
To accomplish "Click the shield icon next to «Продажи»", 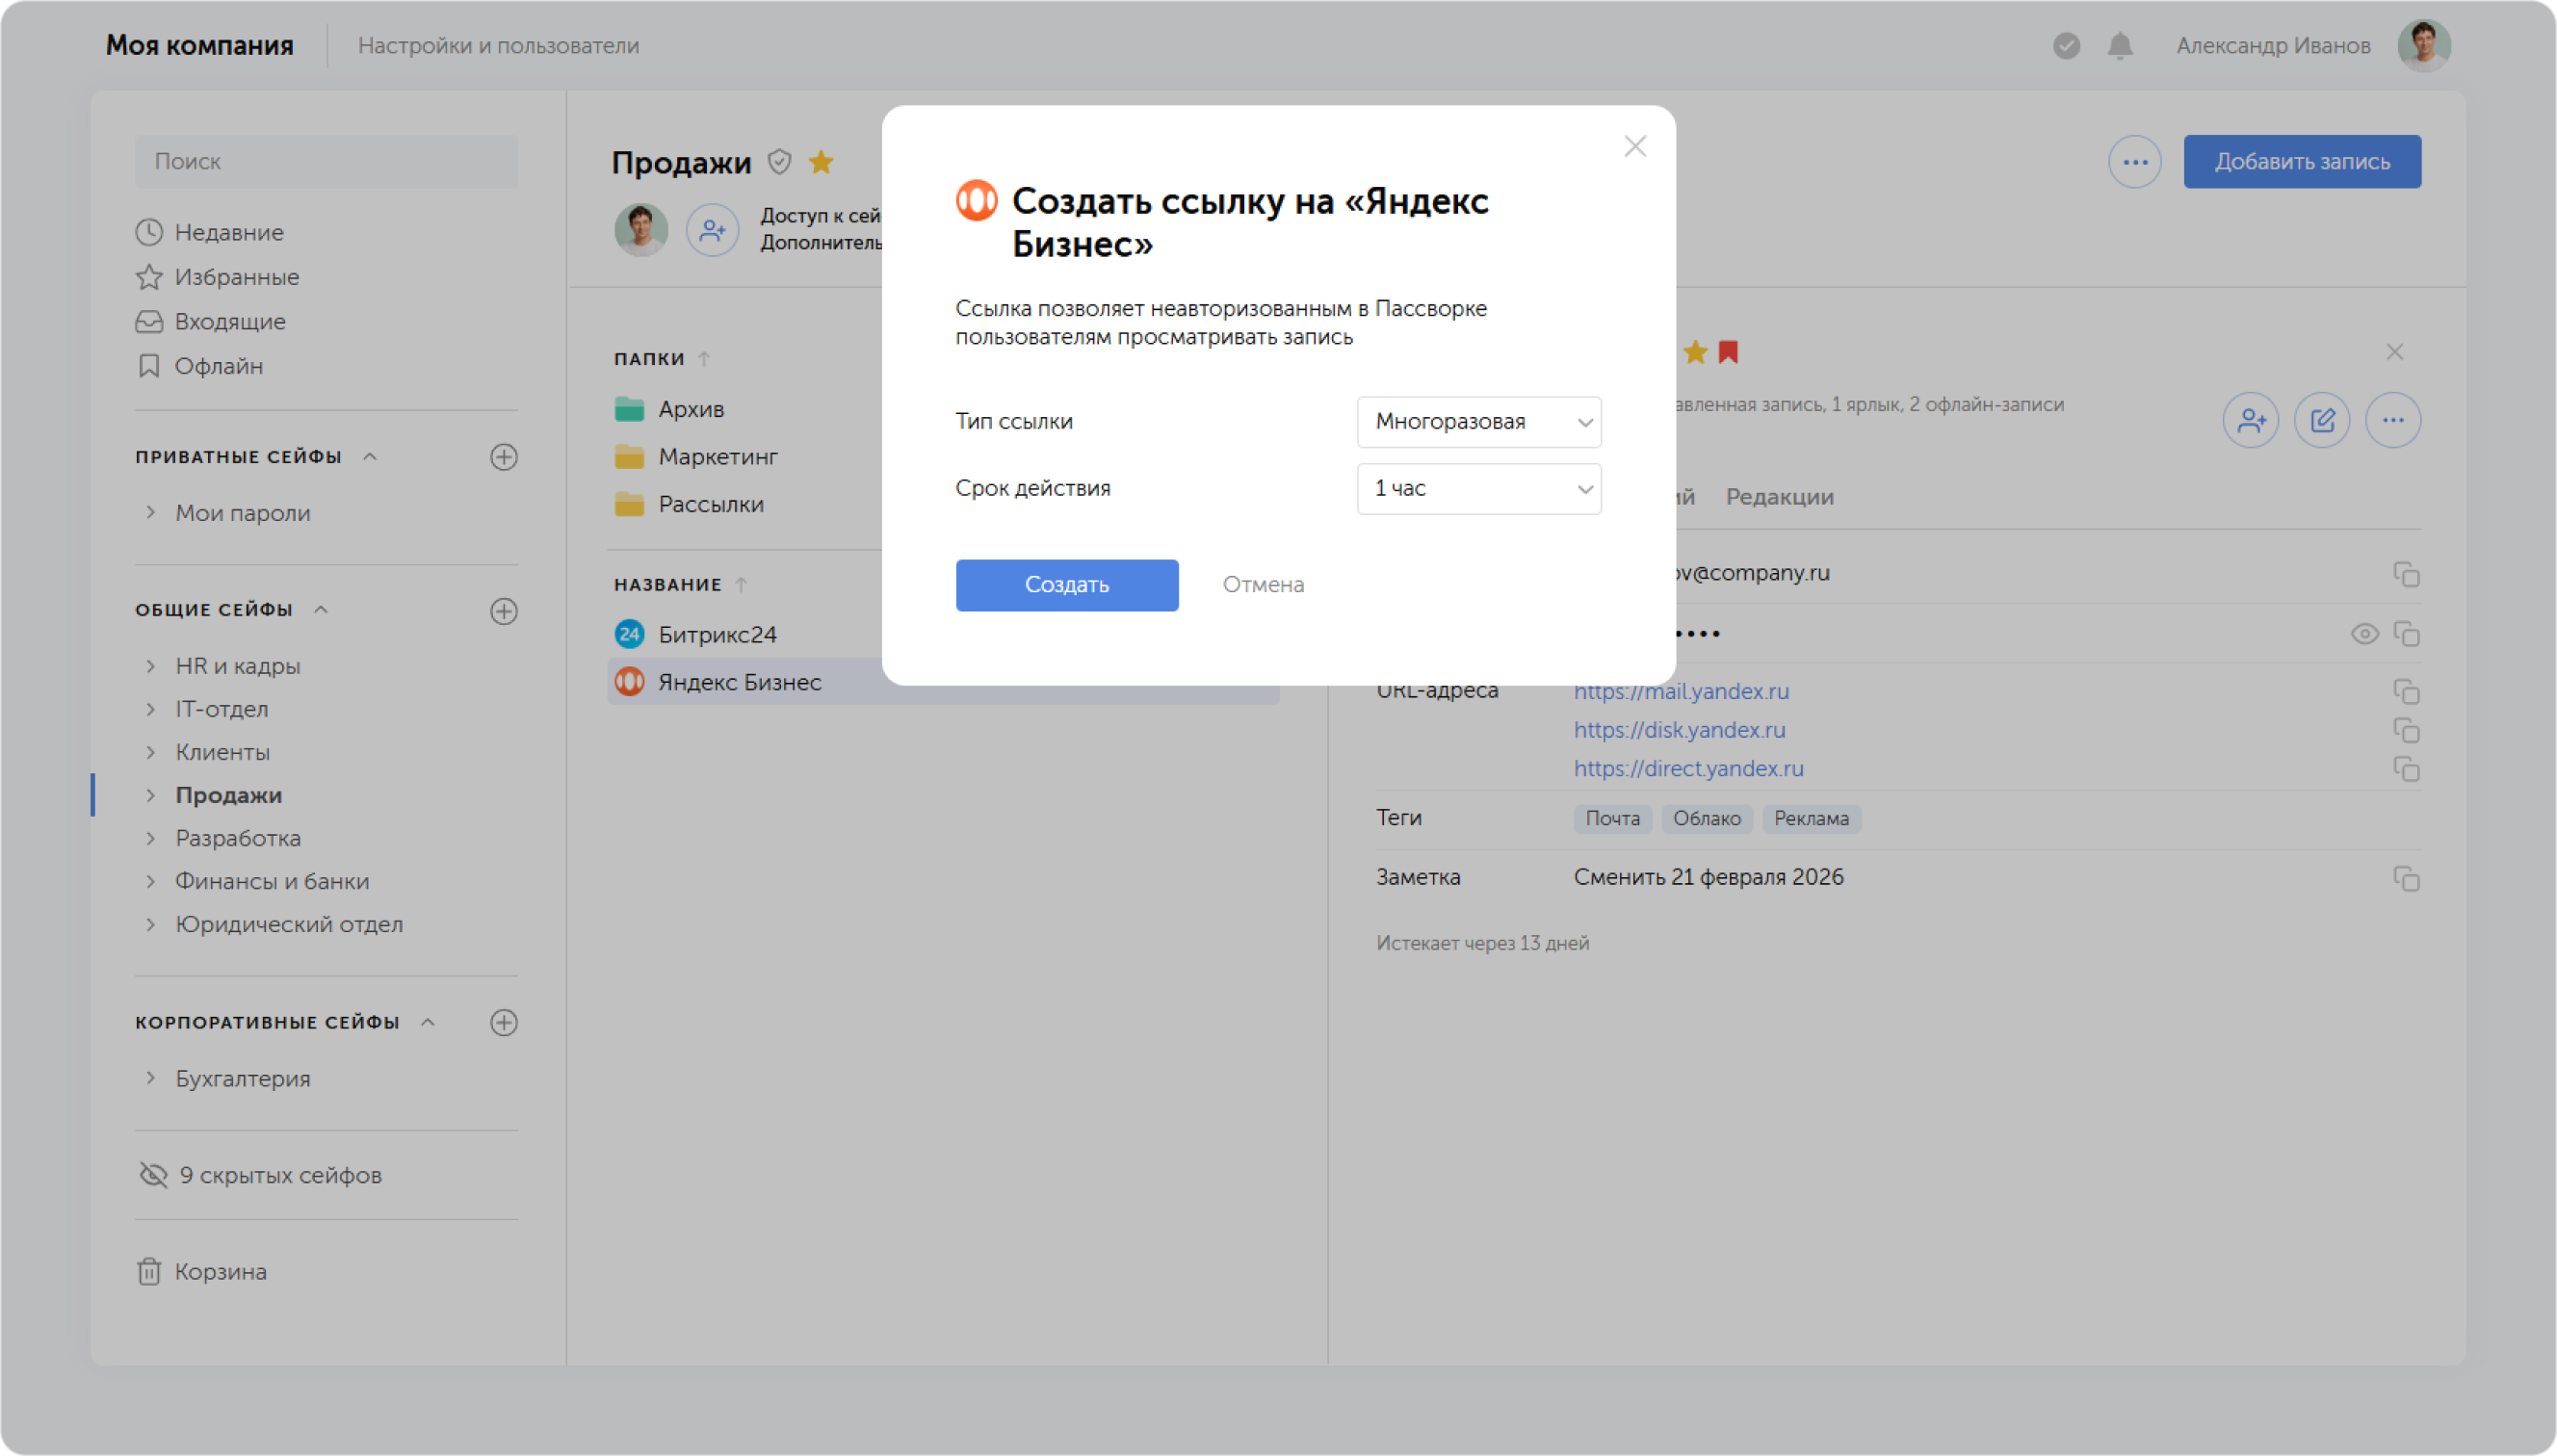I will point(779,162).
